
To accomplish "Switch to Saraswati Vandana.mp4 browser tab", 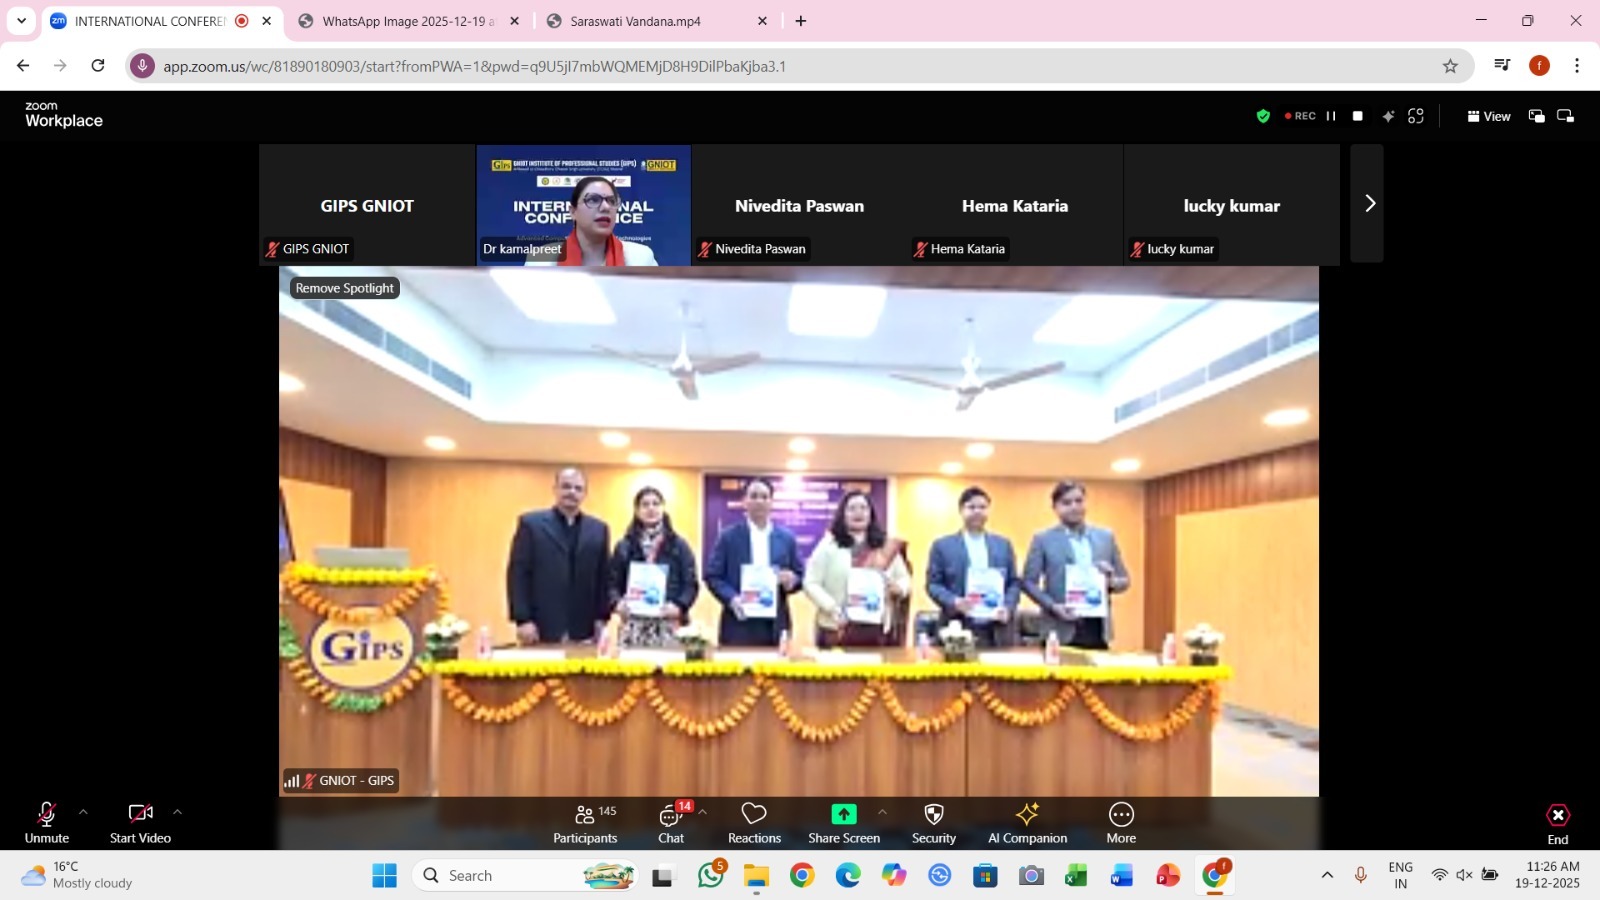I will pyautogui.click(x=635, y=21).
